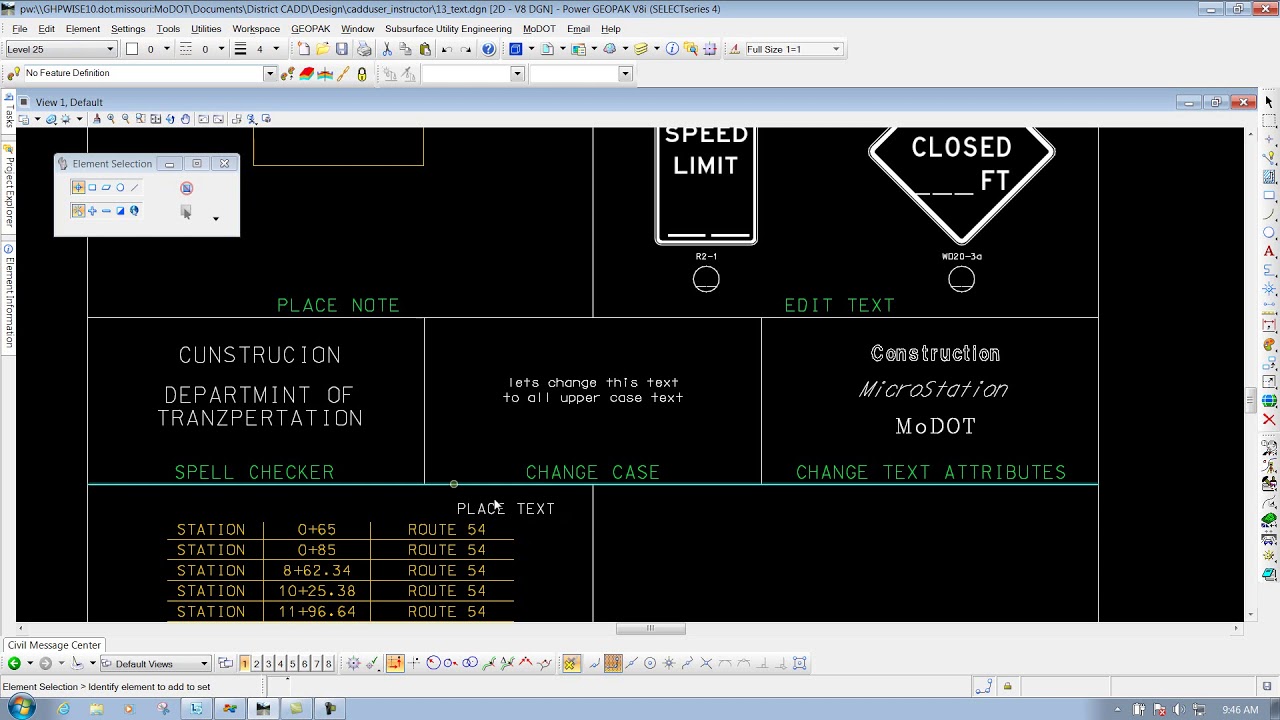The width and height of the screenshot is (1280, 720).
Task: Choose the Add selection mode plus icon
Action: [92, 211]
